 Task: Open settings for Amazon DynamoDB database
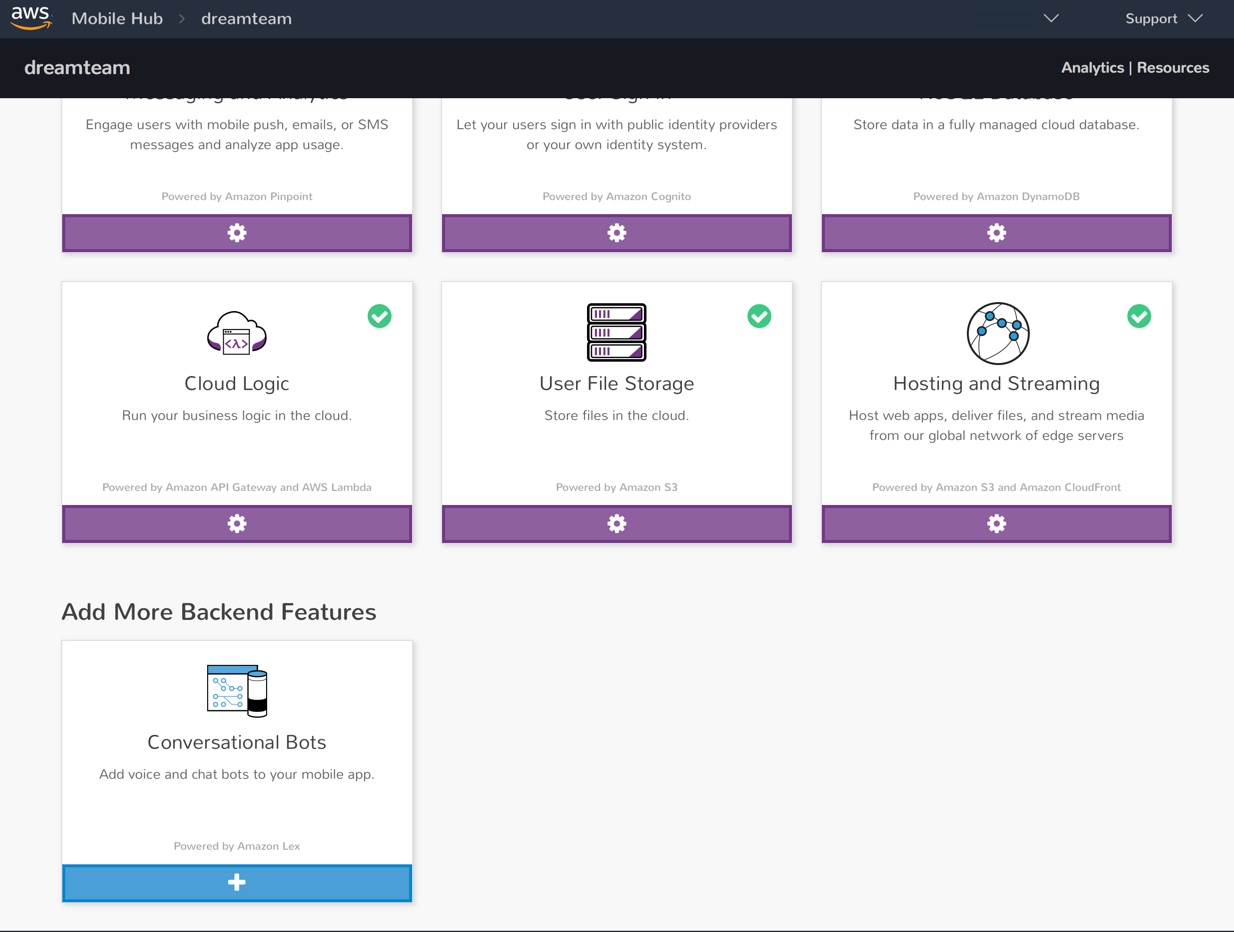click(x=997, y=233)
